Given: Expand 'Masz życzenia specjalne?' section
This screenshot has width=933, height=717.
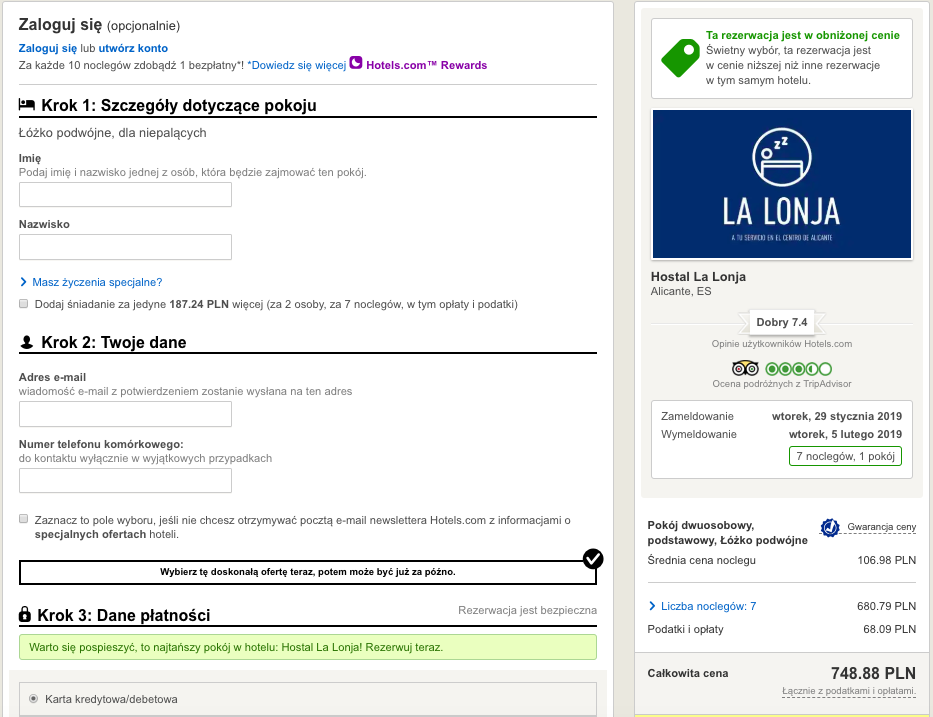Looking at the screenshot, I should coord(96,282).
